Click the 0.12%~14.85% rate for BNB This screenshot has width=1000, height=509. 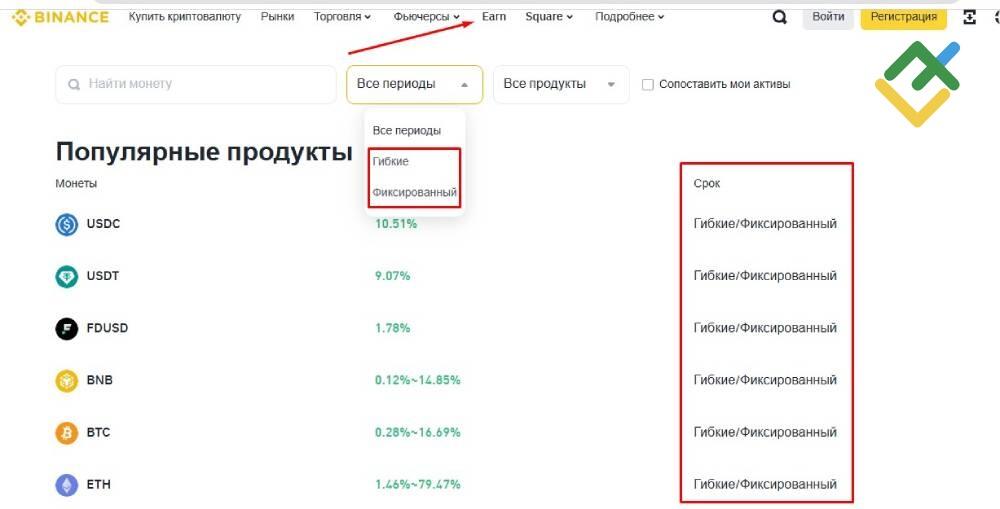click(418, 380)
